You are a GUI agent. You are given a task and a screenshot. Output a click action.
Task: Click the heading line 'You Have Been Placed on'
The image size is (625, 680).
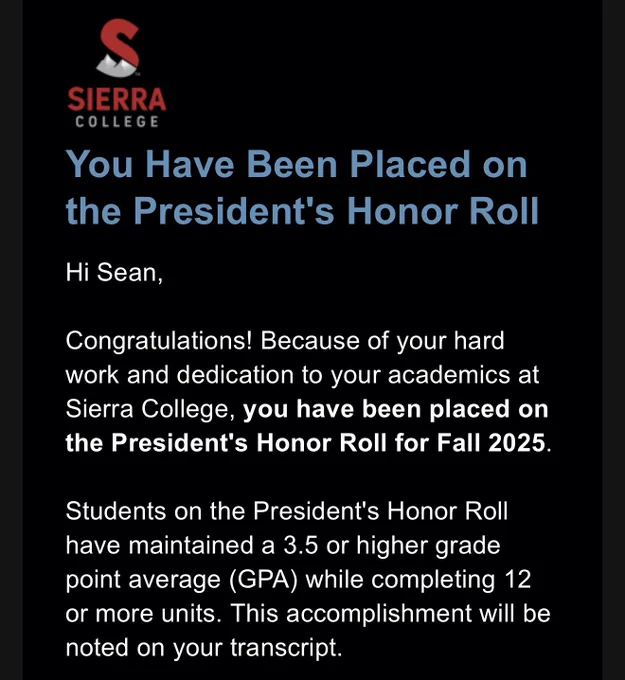296,164
